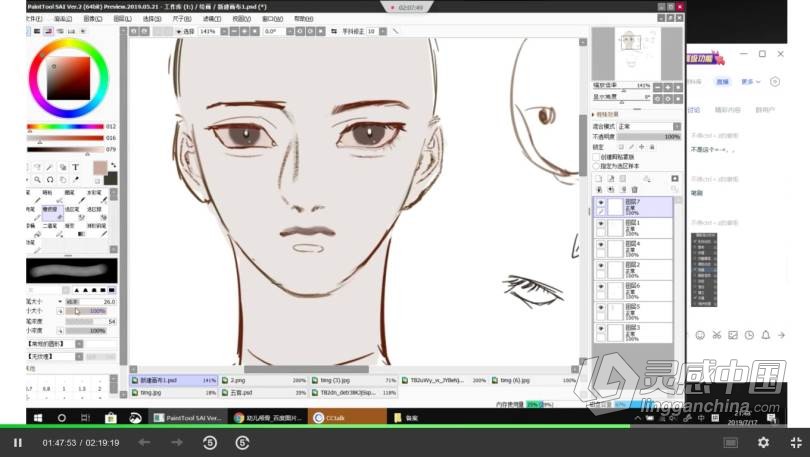Hide layer 图层6

(601, 287)
